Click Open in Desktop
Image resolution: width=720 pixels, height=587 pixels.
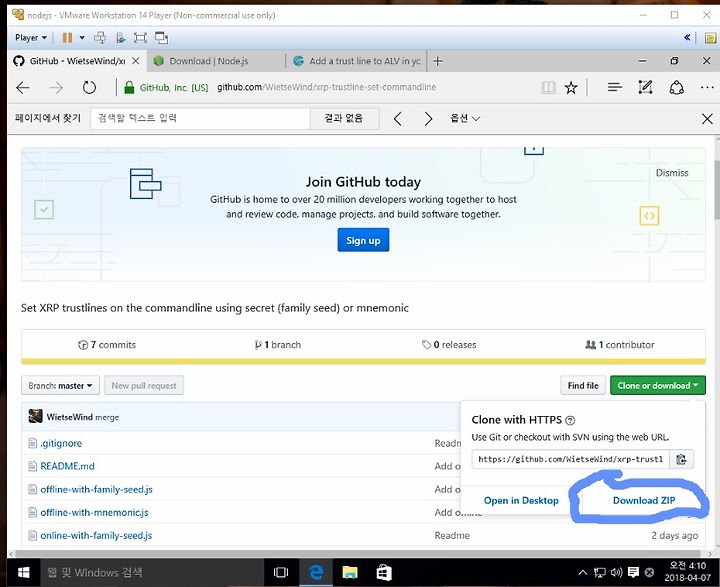pyautogui.click(x=521, y=501)
